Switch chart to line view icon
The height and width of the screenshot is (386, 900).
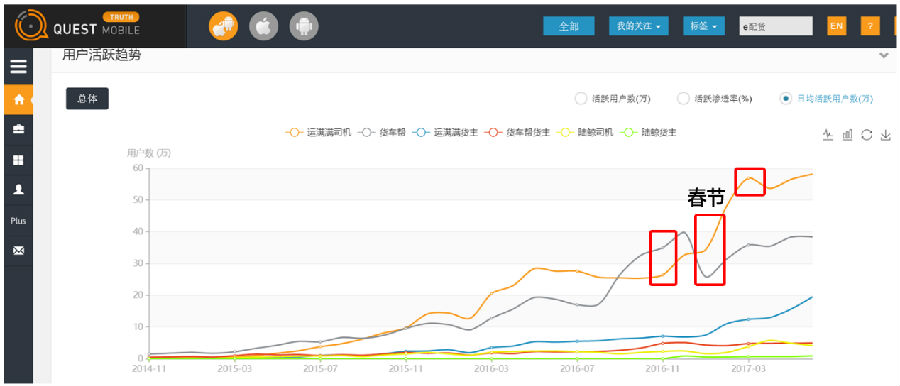pos(827,135)
